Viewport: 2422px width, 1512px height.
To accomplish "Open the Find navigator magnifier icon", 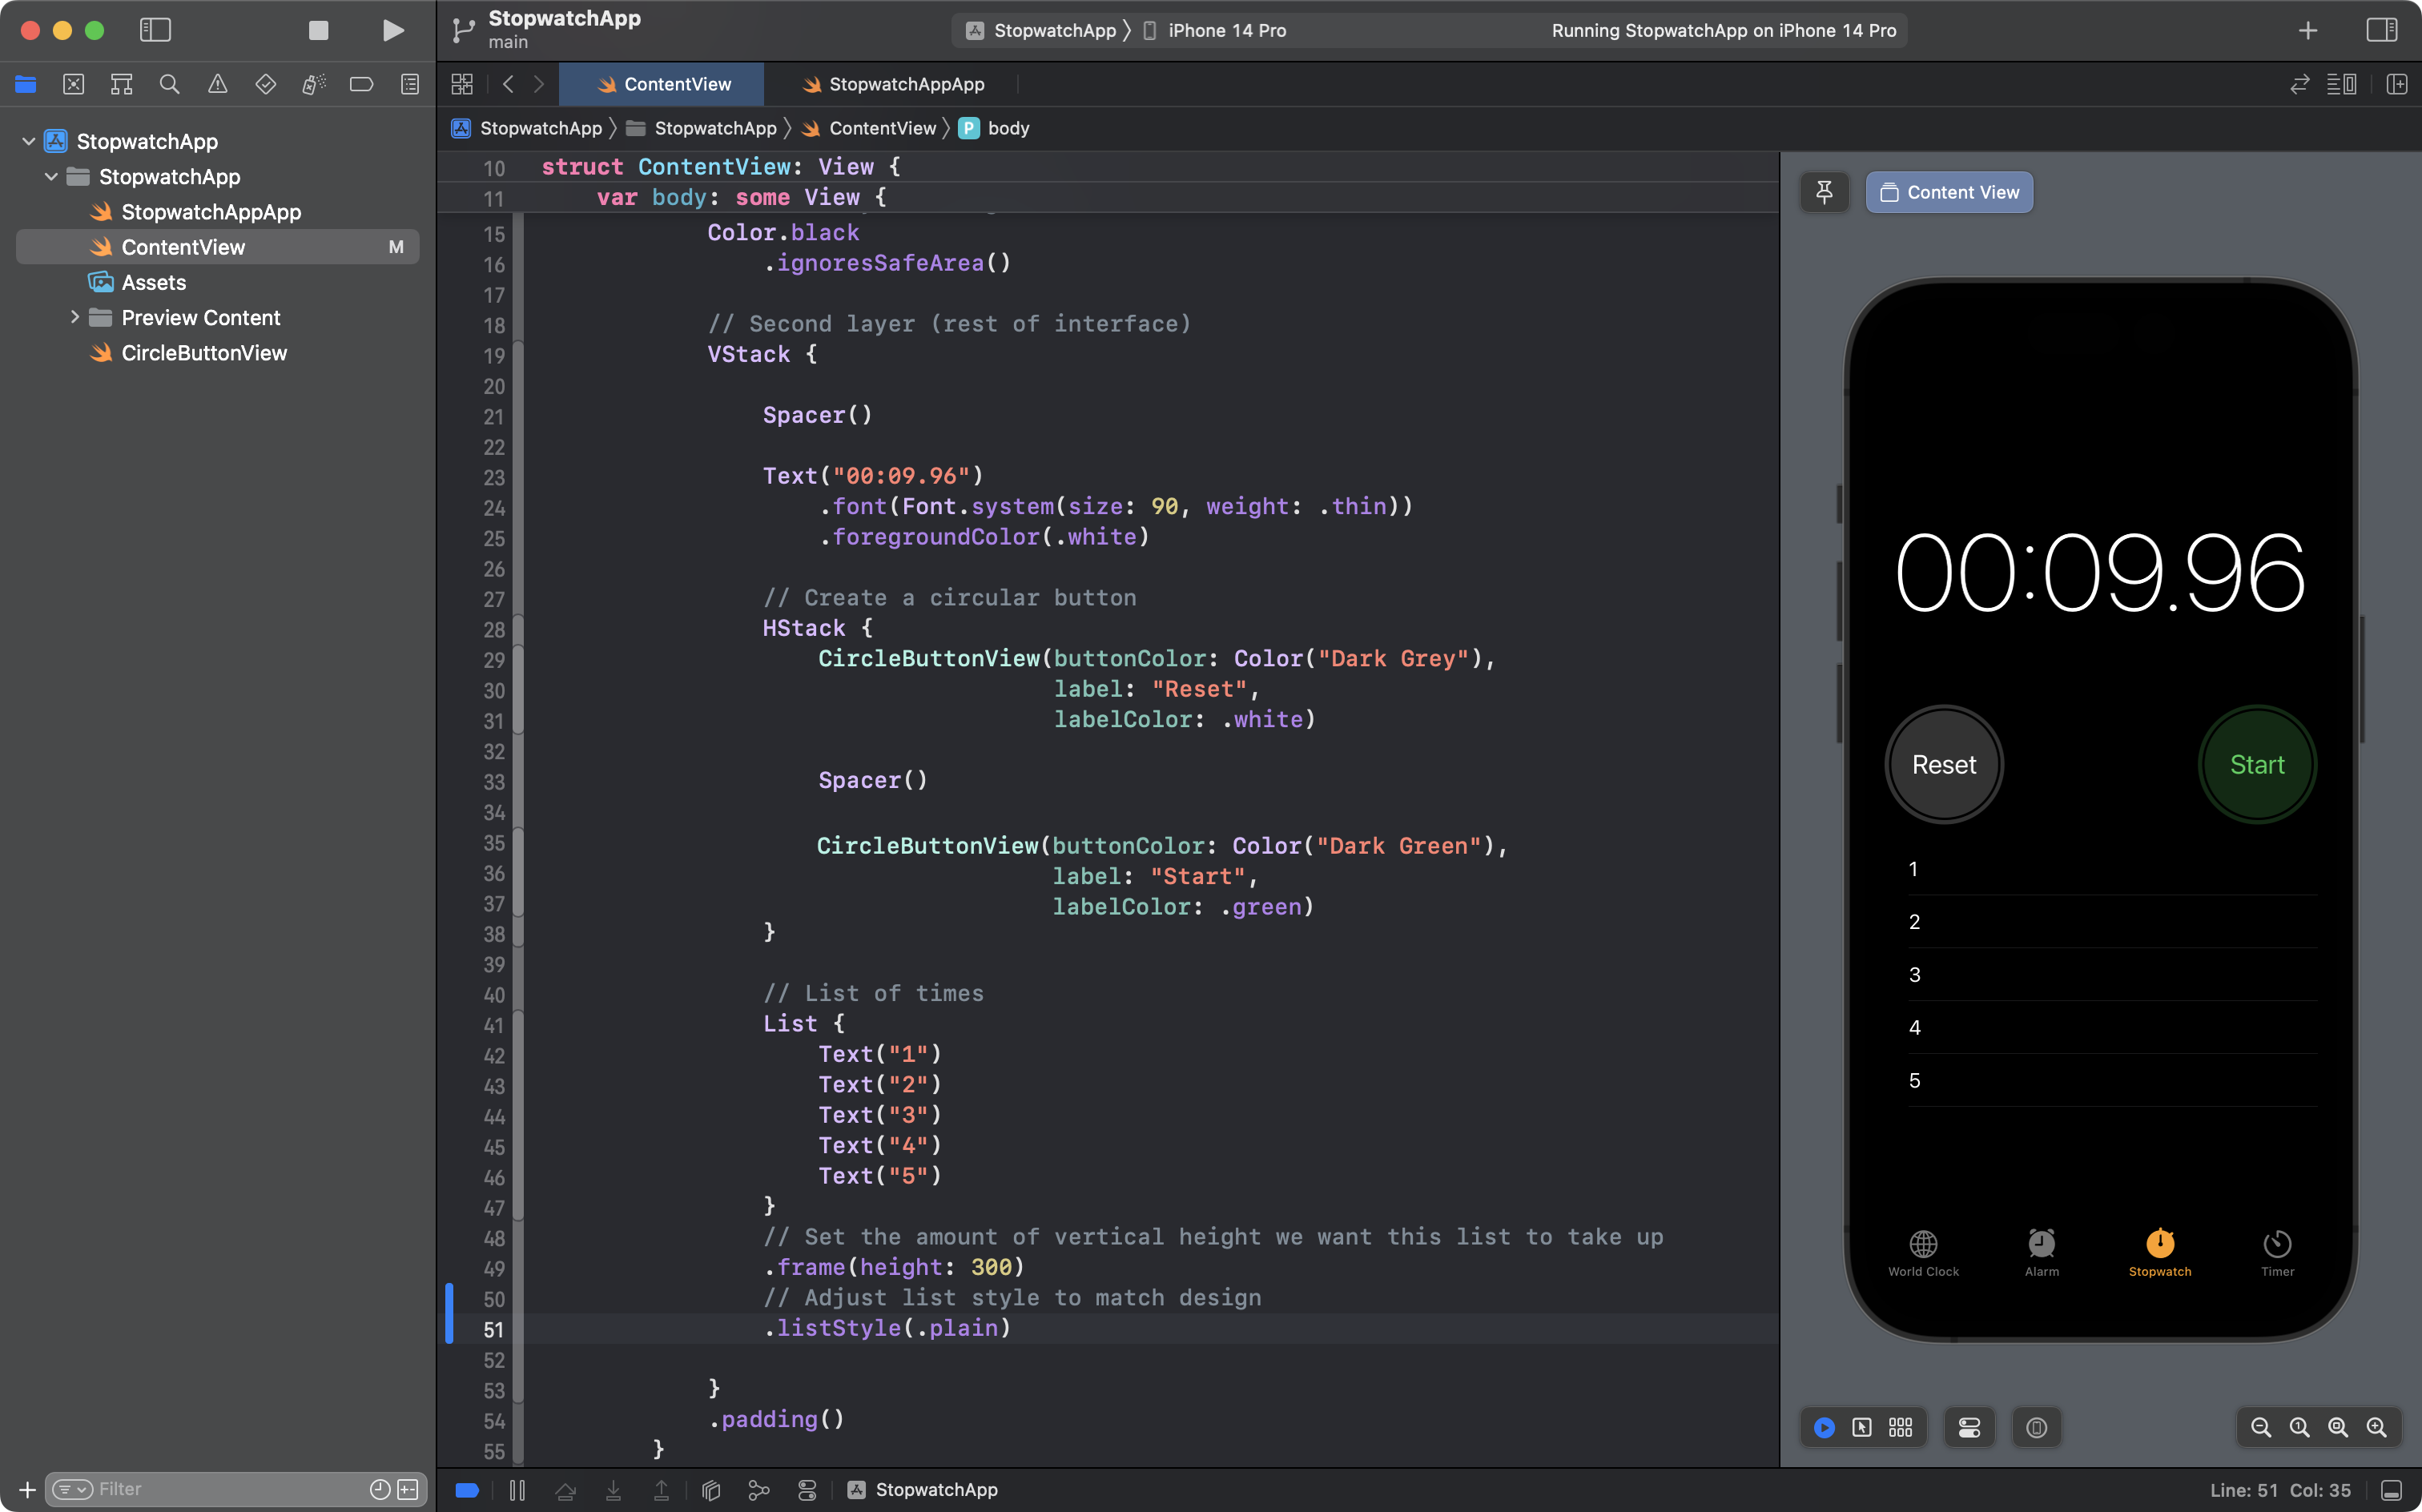I will click(169, 84).
